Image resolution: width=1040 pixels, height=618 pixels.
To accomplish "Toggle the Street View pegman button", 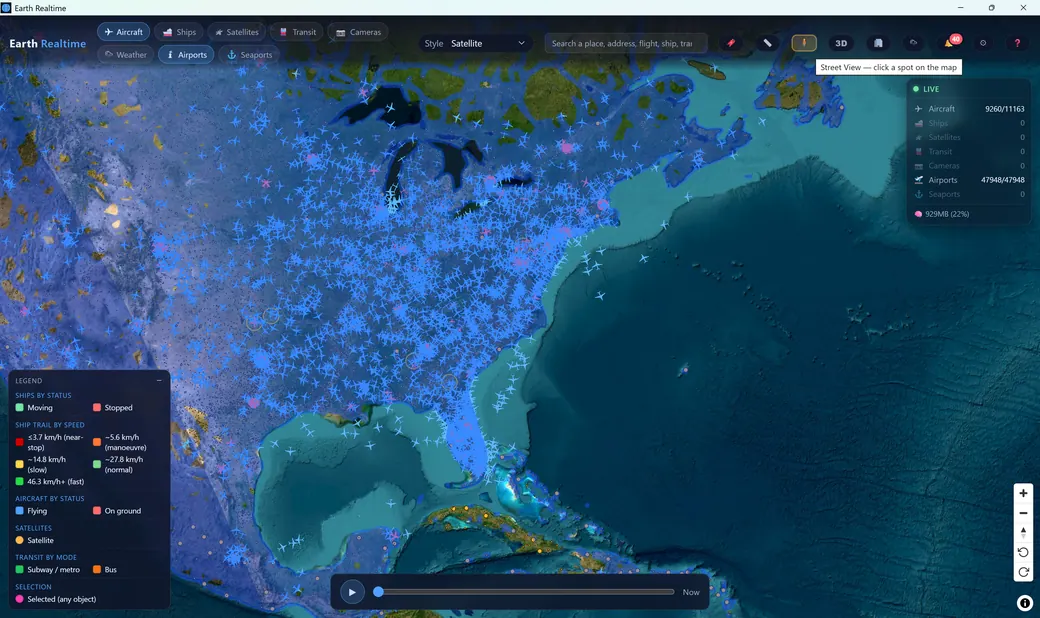I will [x=804, y=43].
